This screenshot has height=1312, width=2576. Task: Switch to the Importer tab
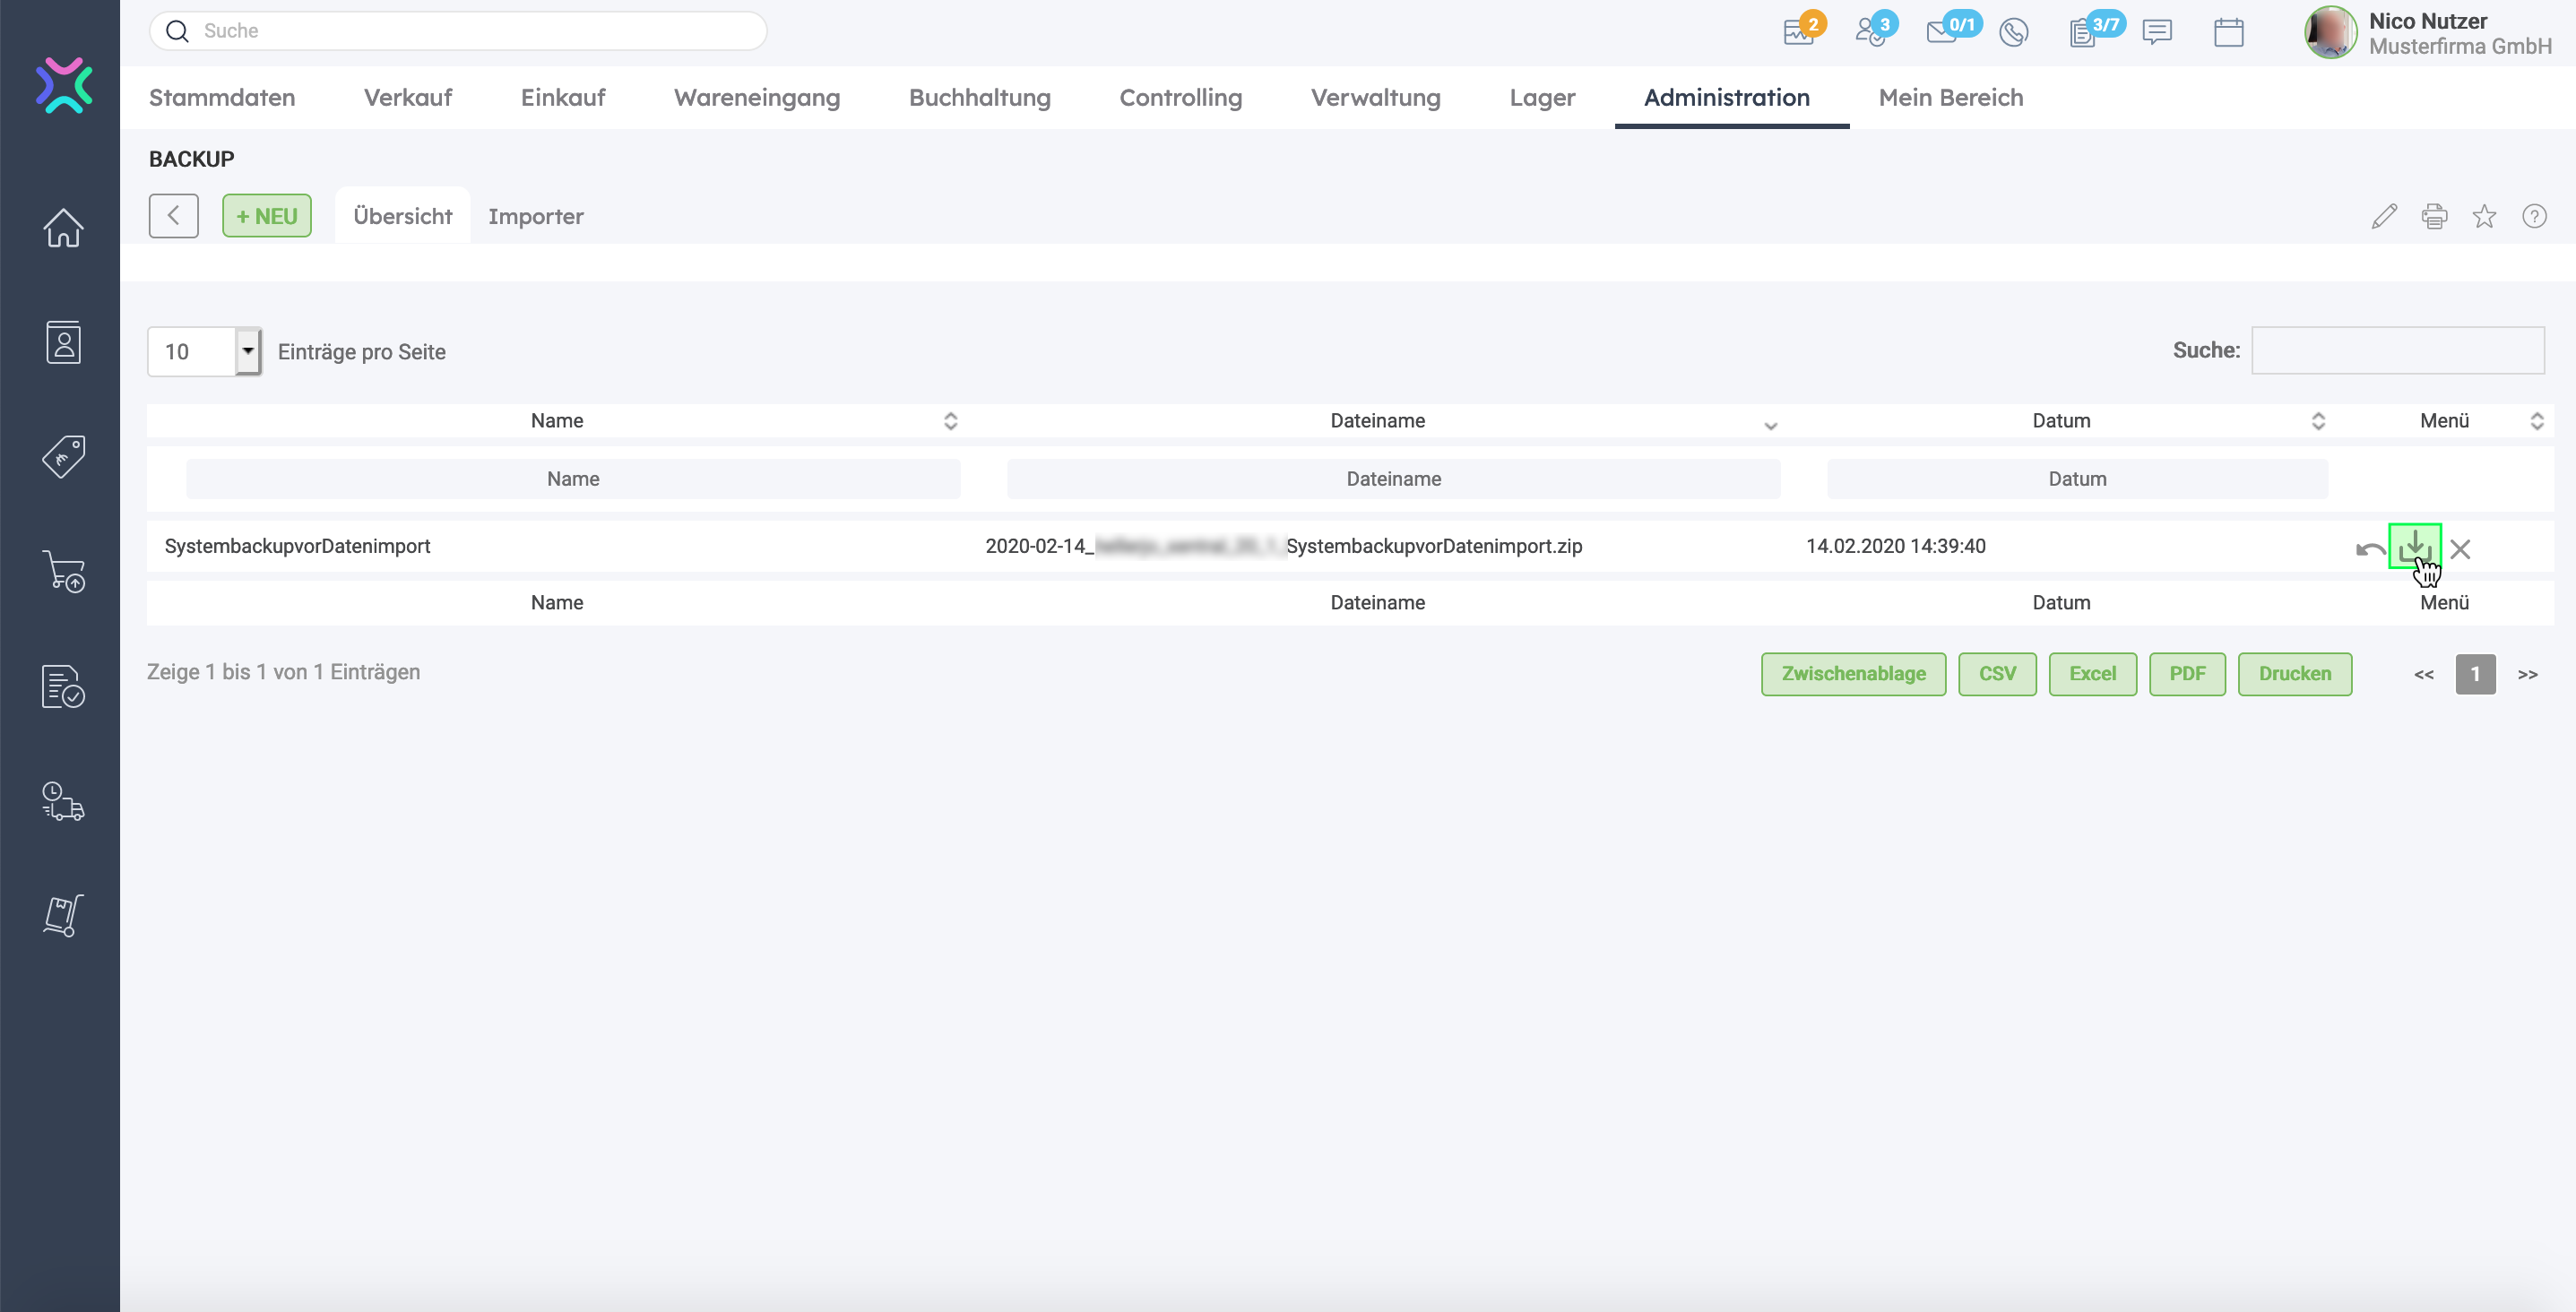pyautogui.click(x=535, y=216)
